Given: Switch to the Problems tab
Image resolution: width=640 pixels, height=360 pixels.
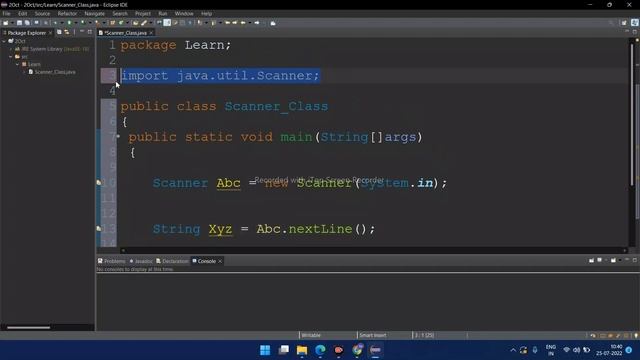Looking at the screenshot, I should click(112, 261).
